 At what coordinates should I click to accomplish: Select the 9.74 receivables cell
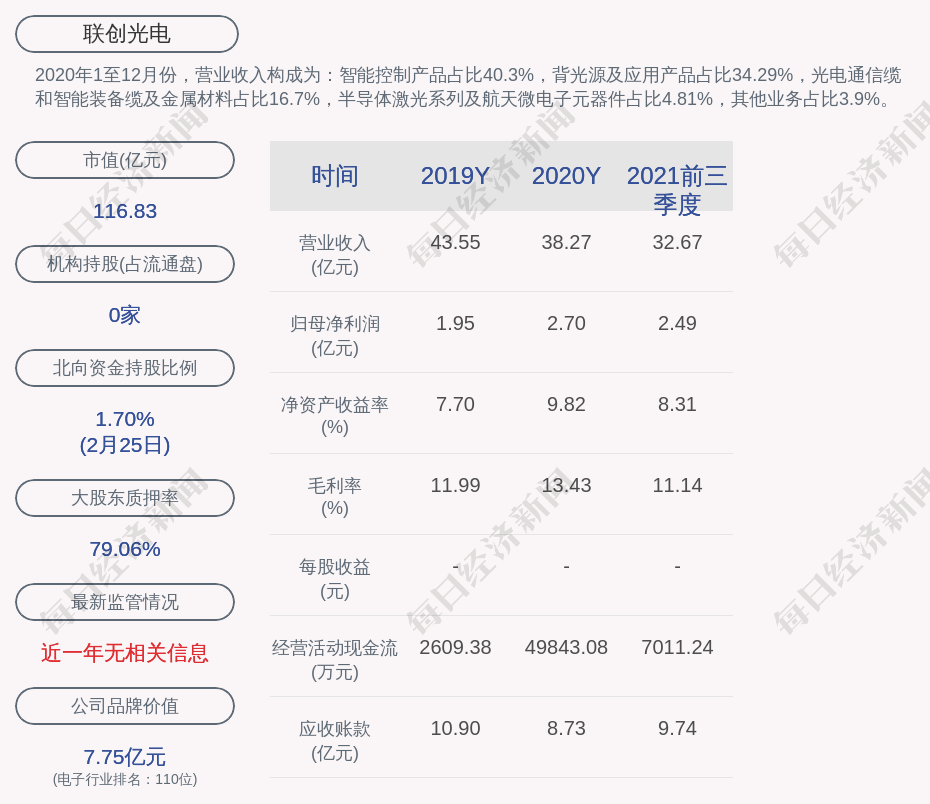tap(677, 728)
